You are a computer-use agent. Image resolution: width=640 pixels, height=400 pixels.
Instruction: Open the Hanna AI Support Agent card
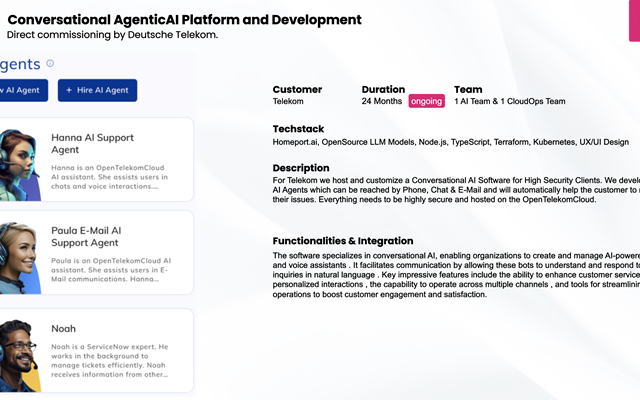(96, 160)
